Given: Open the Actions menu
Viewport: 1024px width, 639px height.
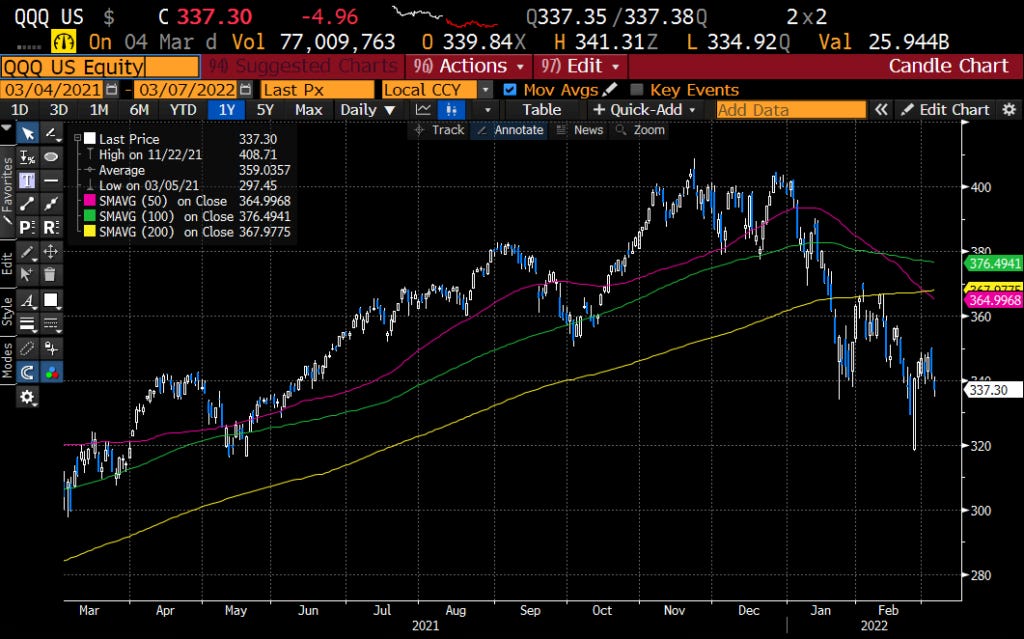Looking at the screenshot, I should pos(468,66).
